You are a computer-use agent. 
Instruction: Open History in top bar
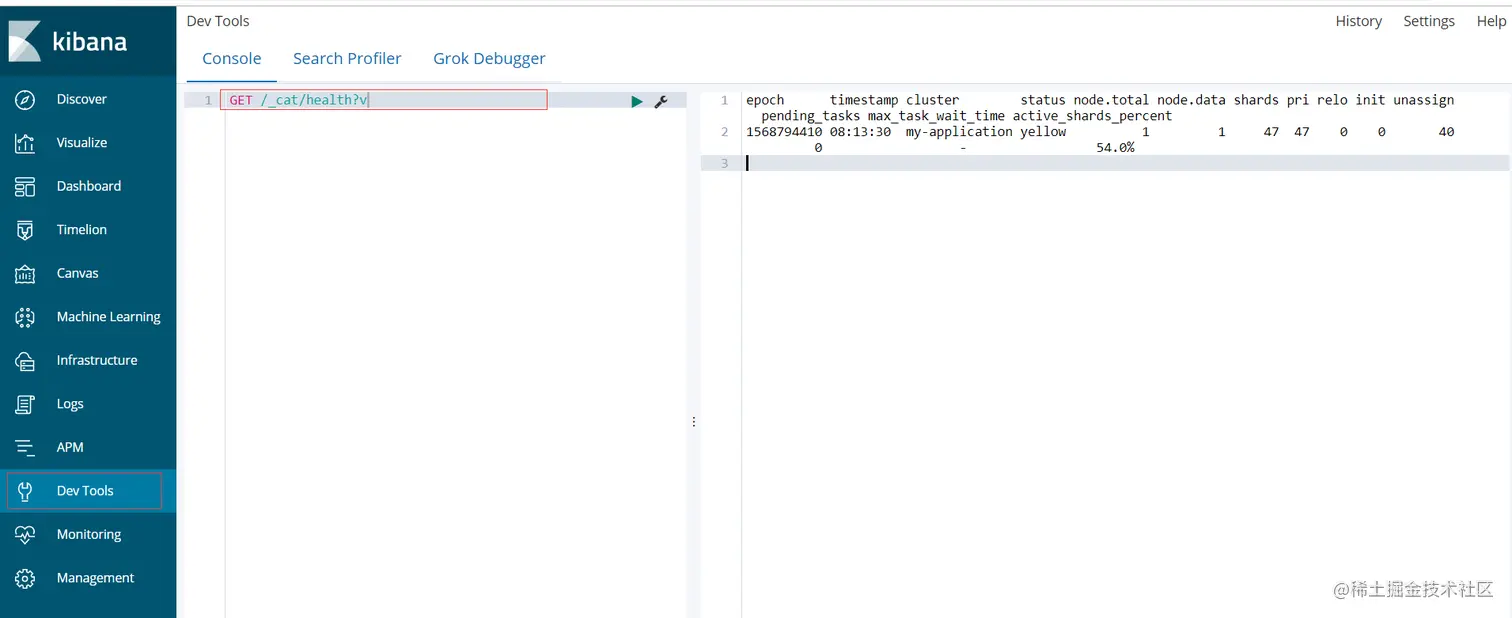tap(1358, 21)
